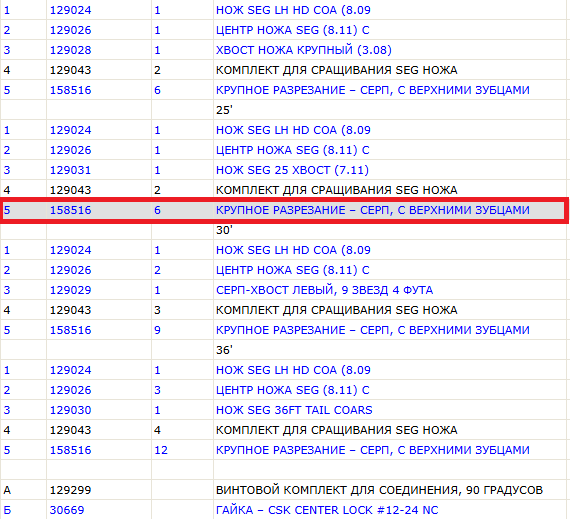Click КОМПЛЕКТ ДЛЯ СРАЩИВАНИЯ row with quantity 4
This screenshot has width=570, height=519.
[284, 430]
